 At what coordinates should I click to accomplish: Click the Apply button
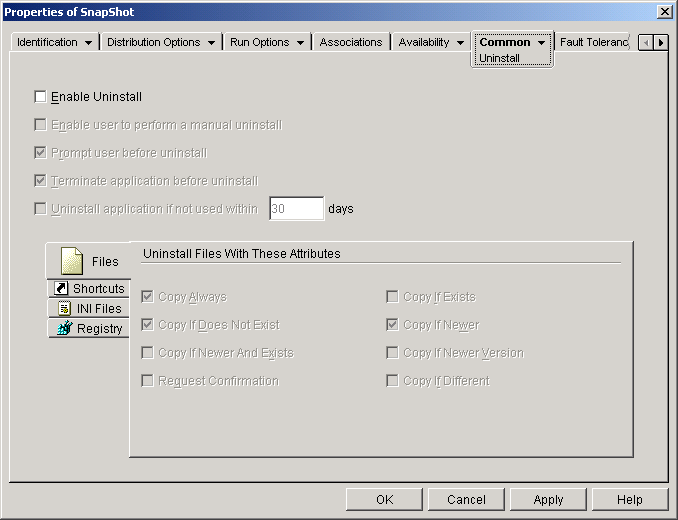(548, 500)
